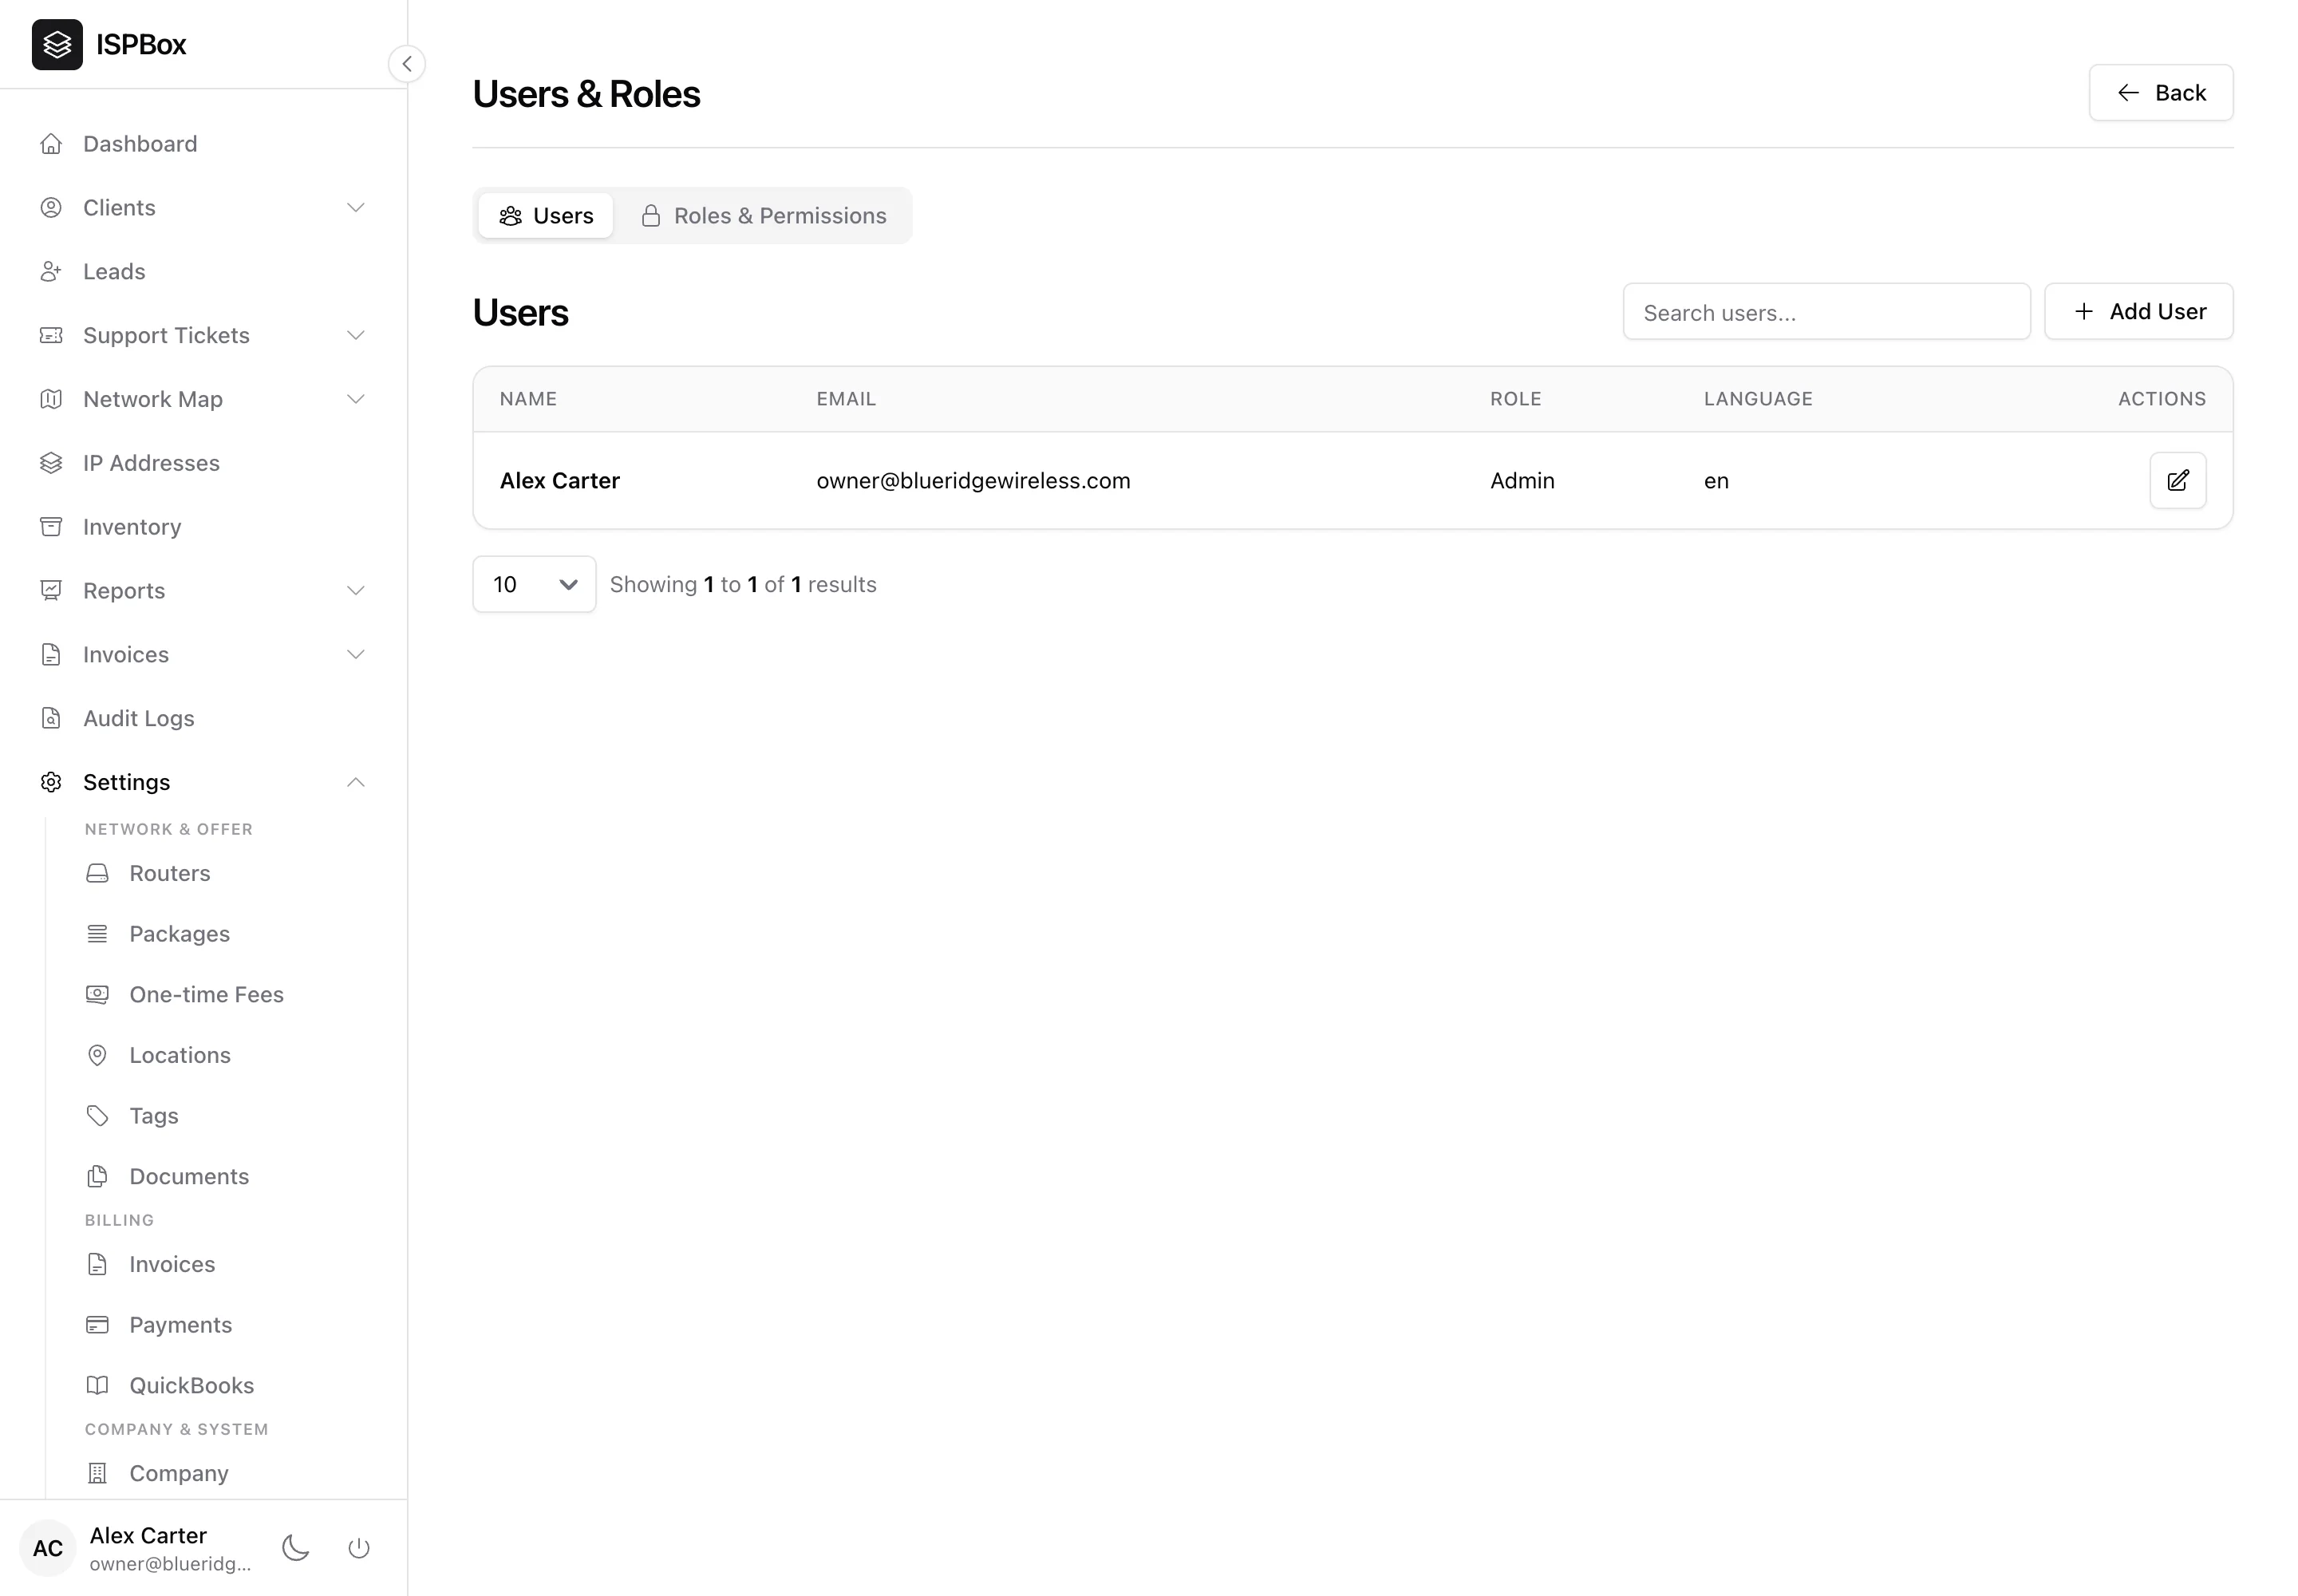The width and height of the screenshot is (2298, 1596).
Task: Click the EMAIL column header
Action: pos(846,399)
